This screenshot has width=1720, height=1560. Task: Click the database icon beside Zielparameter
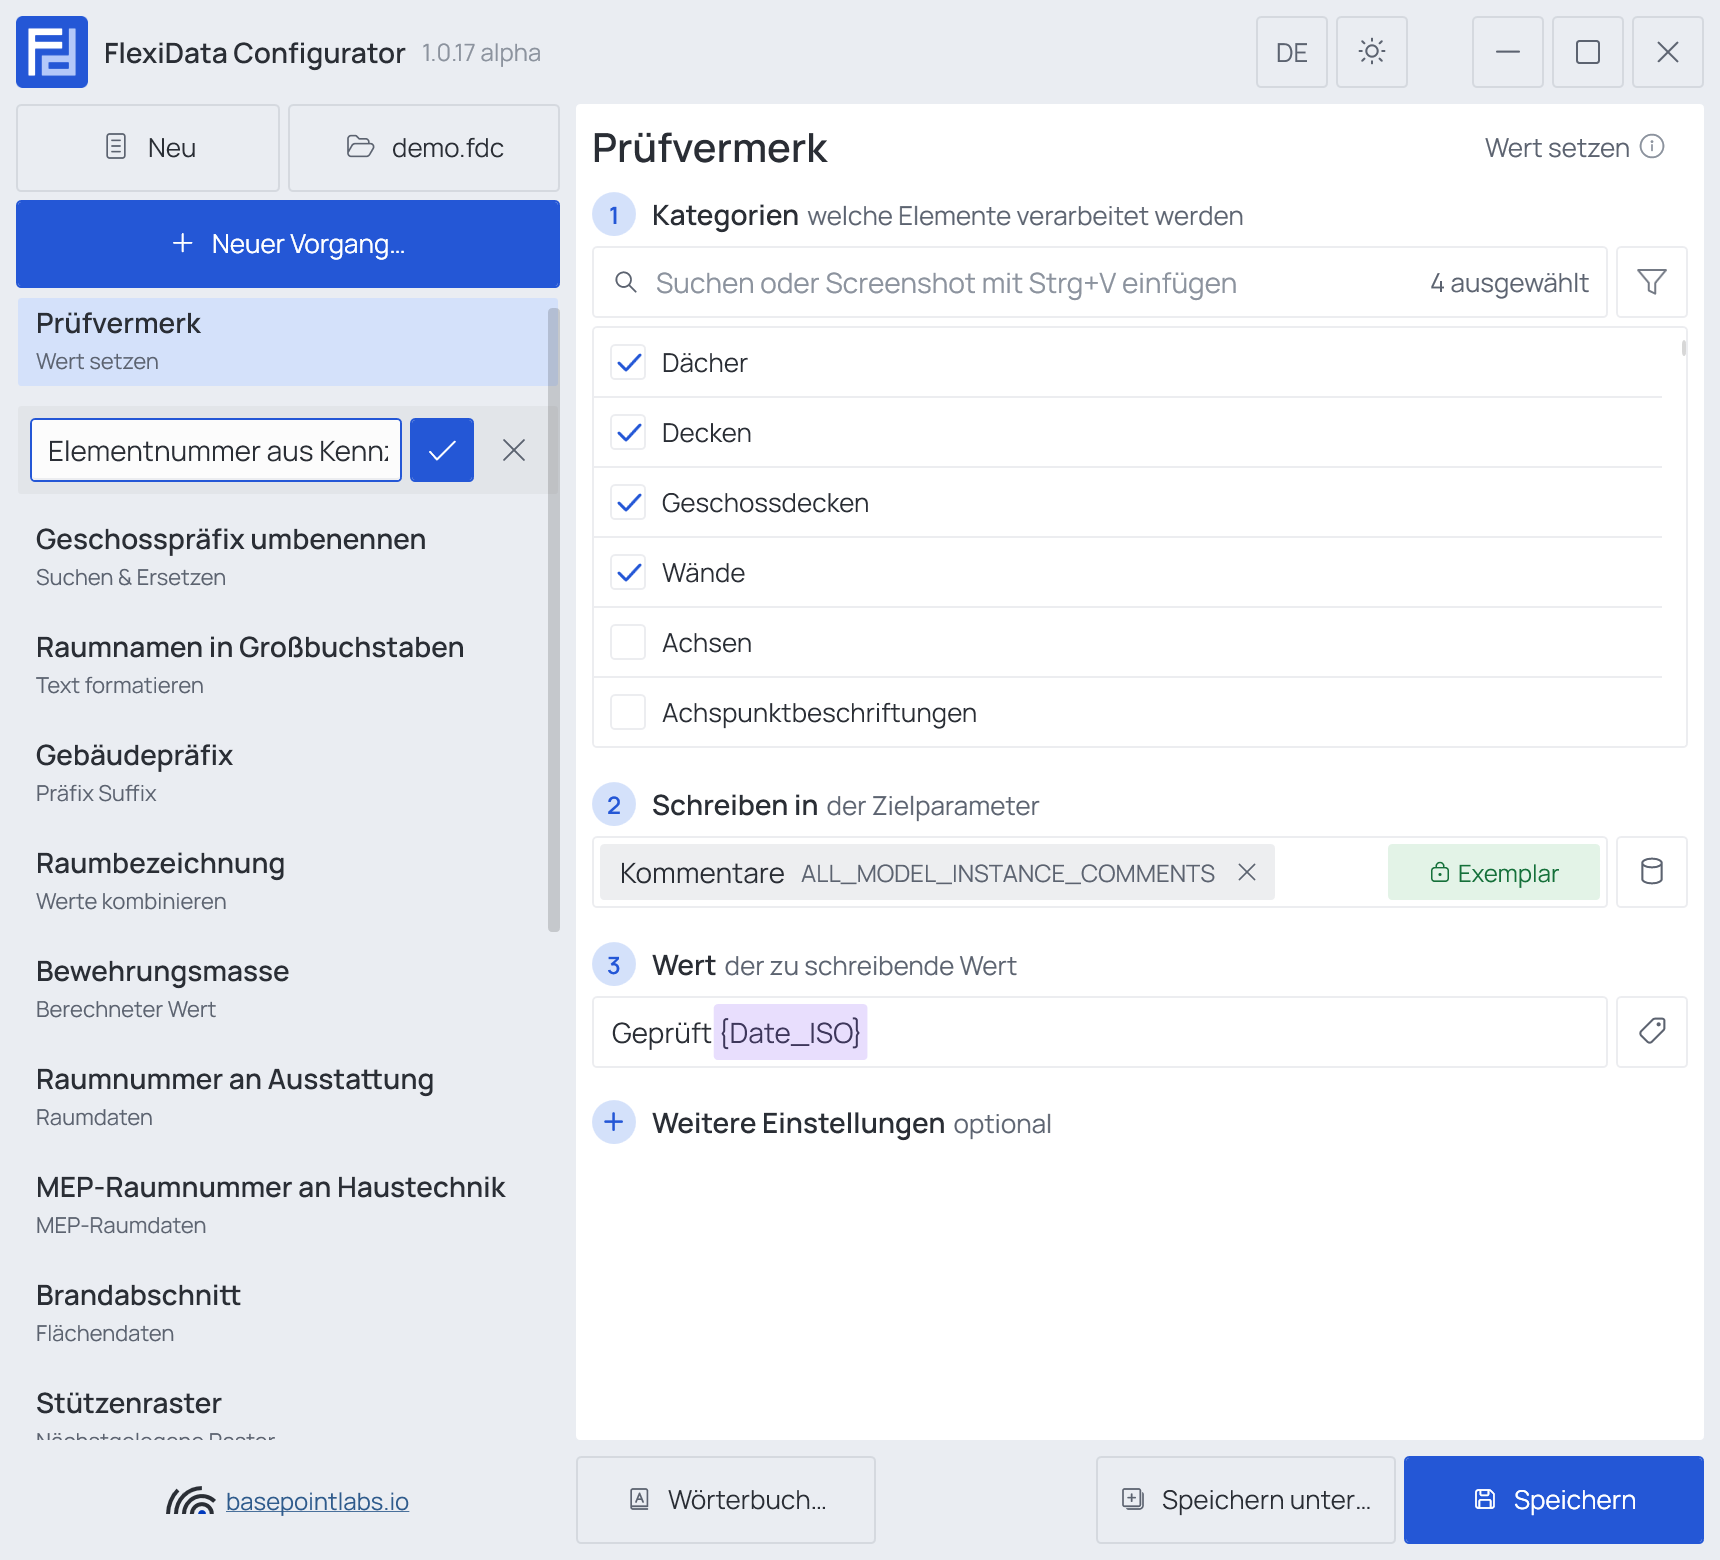(1651, 872)
